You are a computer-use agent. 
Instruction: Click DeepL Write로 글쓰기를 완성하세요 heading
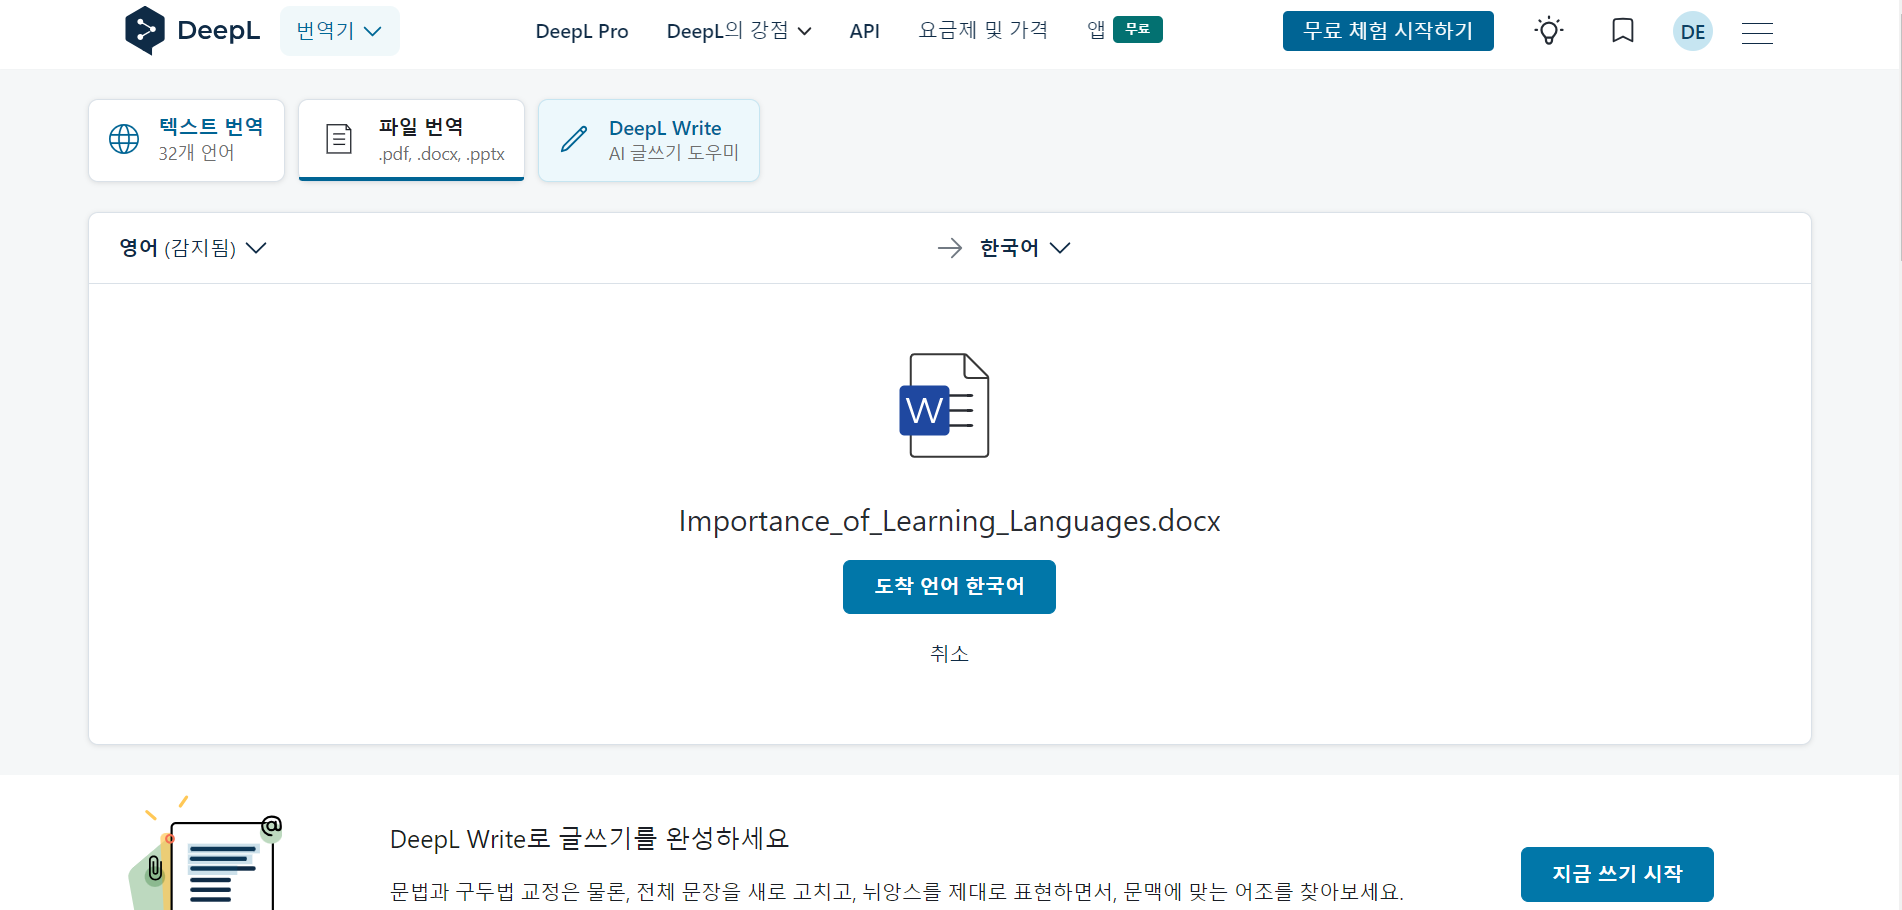[x=589, y=838]
